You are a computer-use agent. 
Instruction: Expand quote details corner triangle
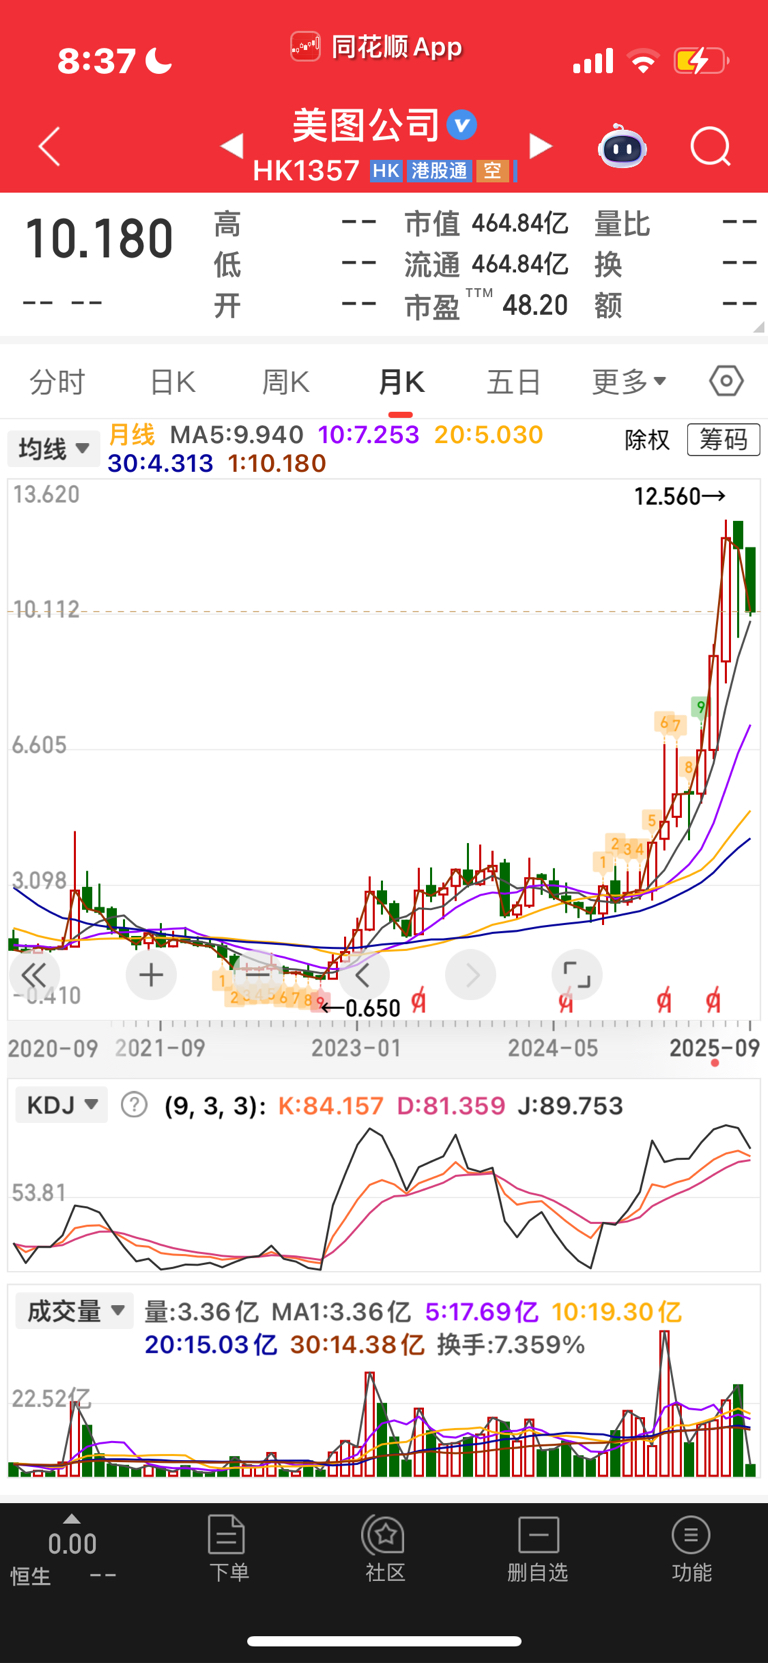tap(759, 327)
